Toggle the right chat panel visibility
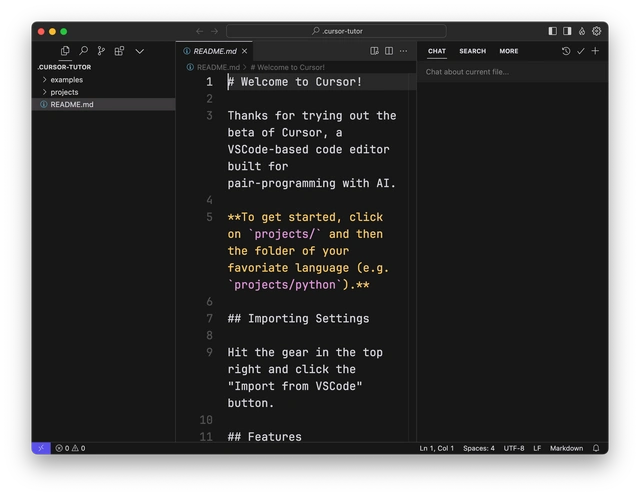Viewport: 640px width, 496px height. 567,31
